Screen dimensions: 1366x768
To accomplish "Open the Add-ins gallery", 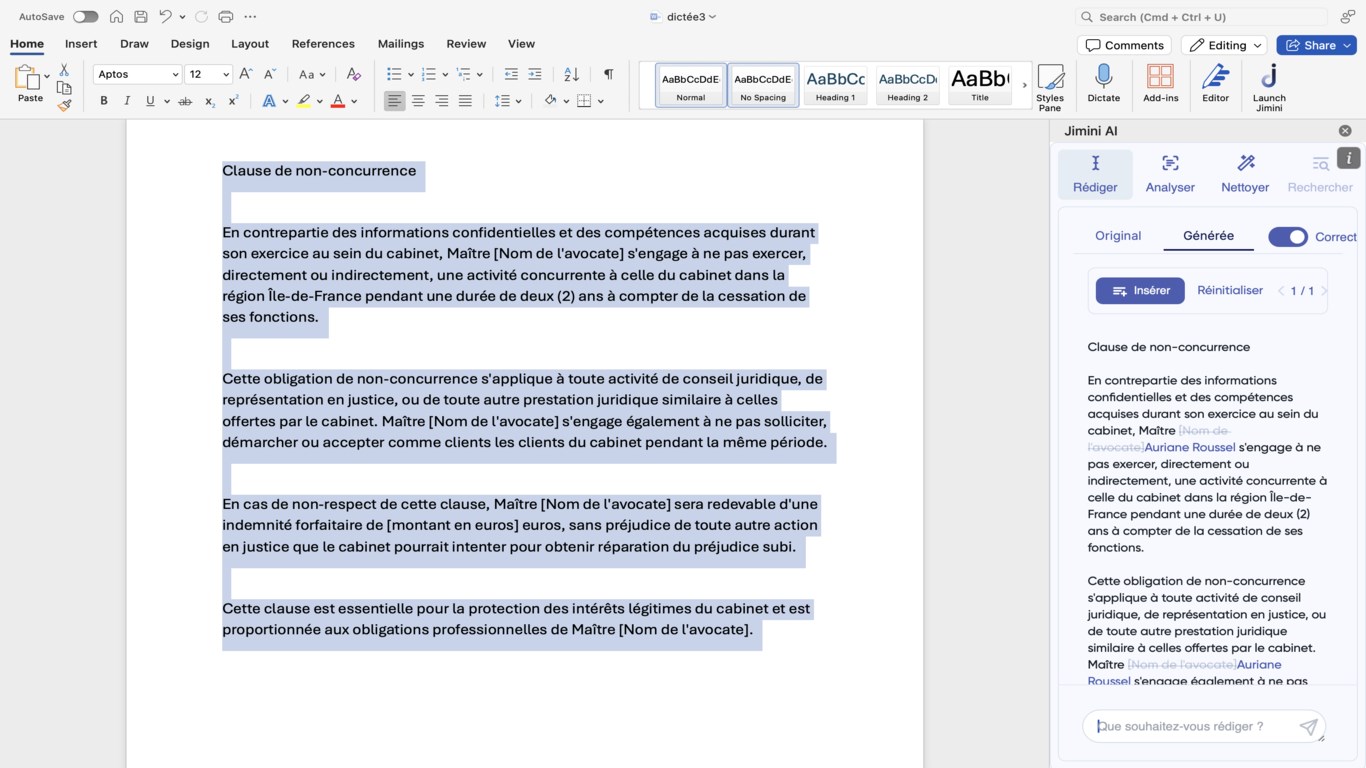I will pyautogui.click(x=1161, y=84).
